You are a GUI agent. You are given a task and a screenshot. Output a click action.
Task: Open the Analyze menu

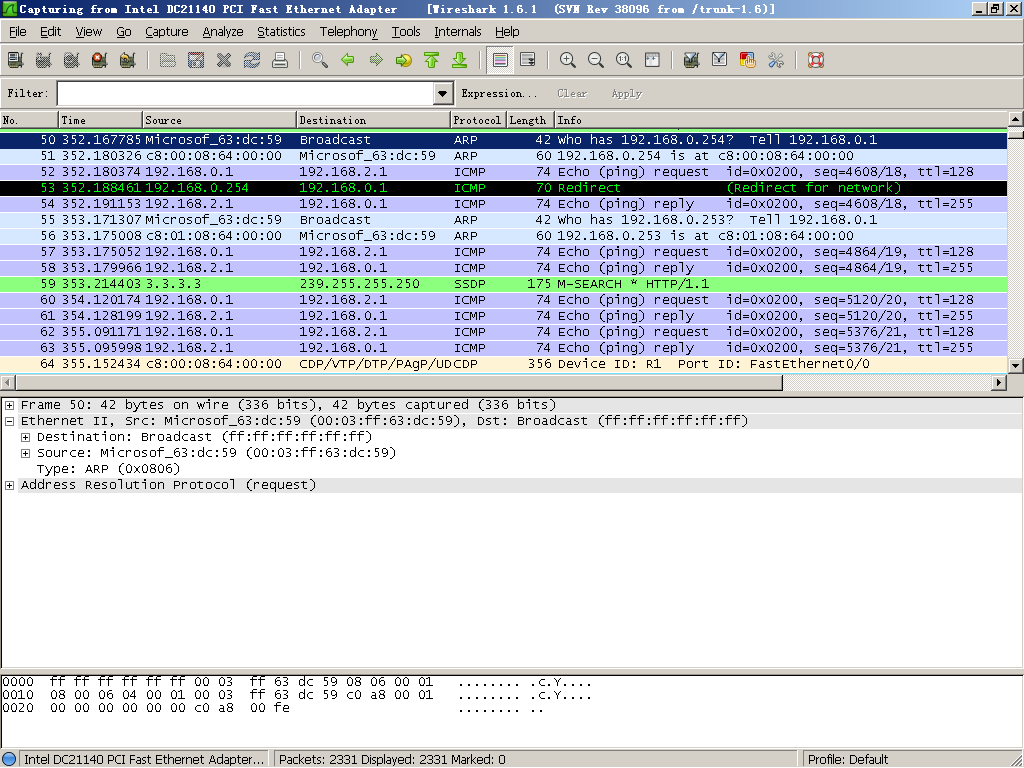tap(223, 32)
